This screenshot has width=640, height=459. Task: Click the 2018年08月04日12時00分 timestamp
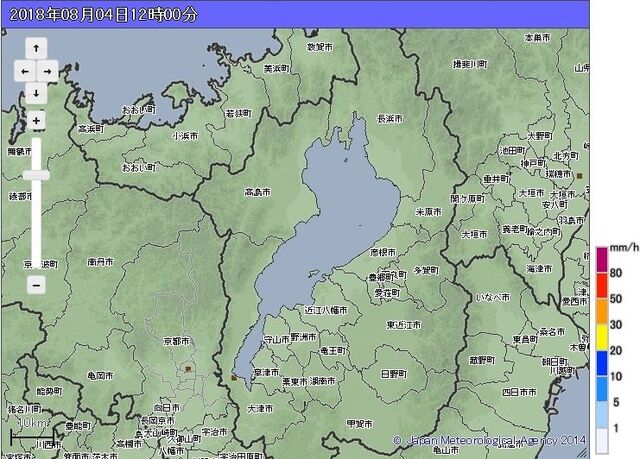103,15
